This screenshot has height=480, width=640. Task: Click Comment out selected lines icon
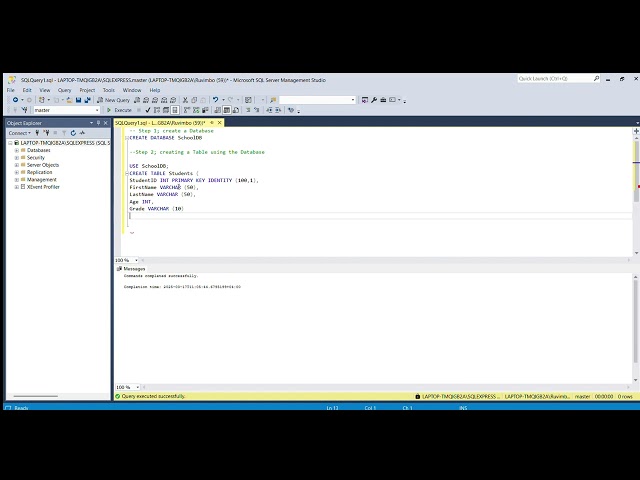click(248, 110)
